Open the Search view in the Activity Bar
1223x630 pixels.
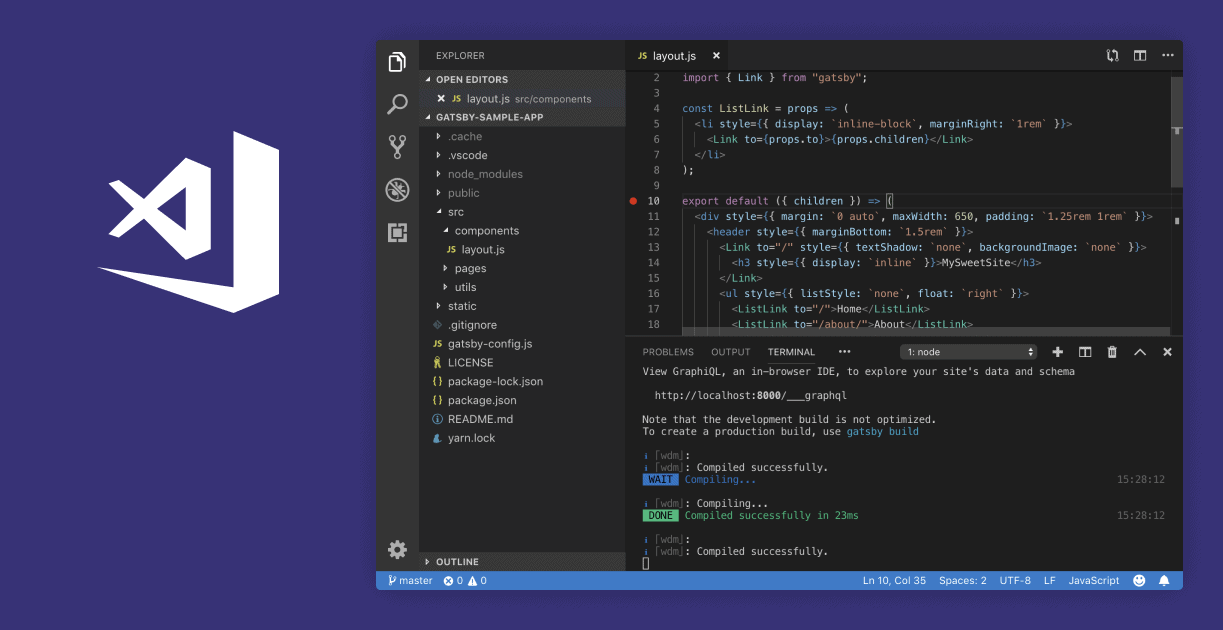point(397,103)
